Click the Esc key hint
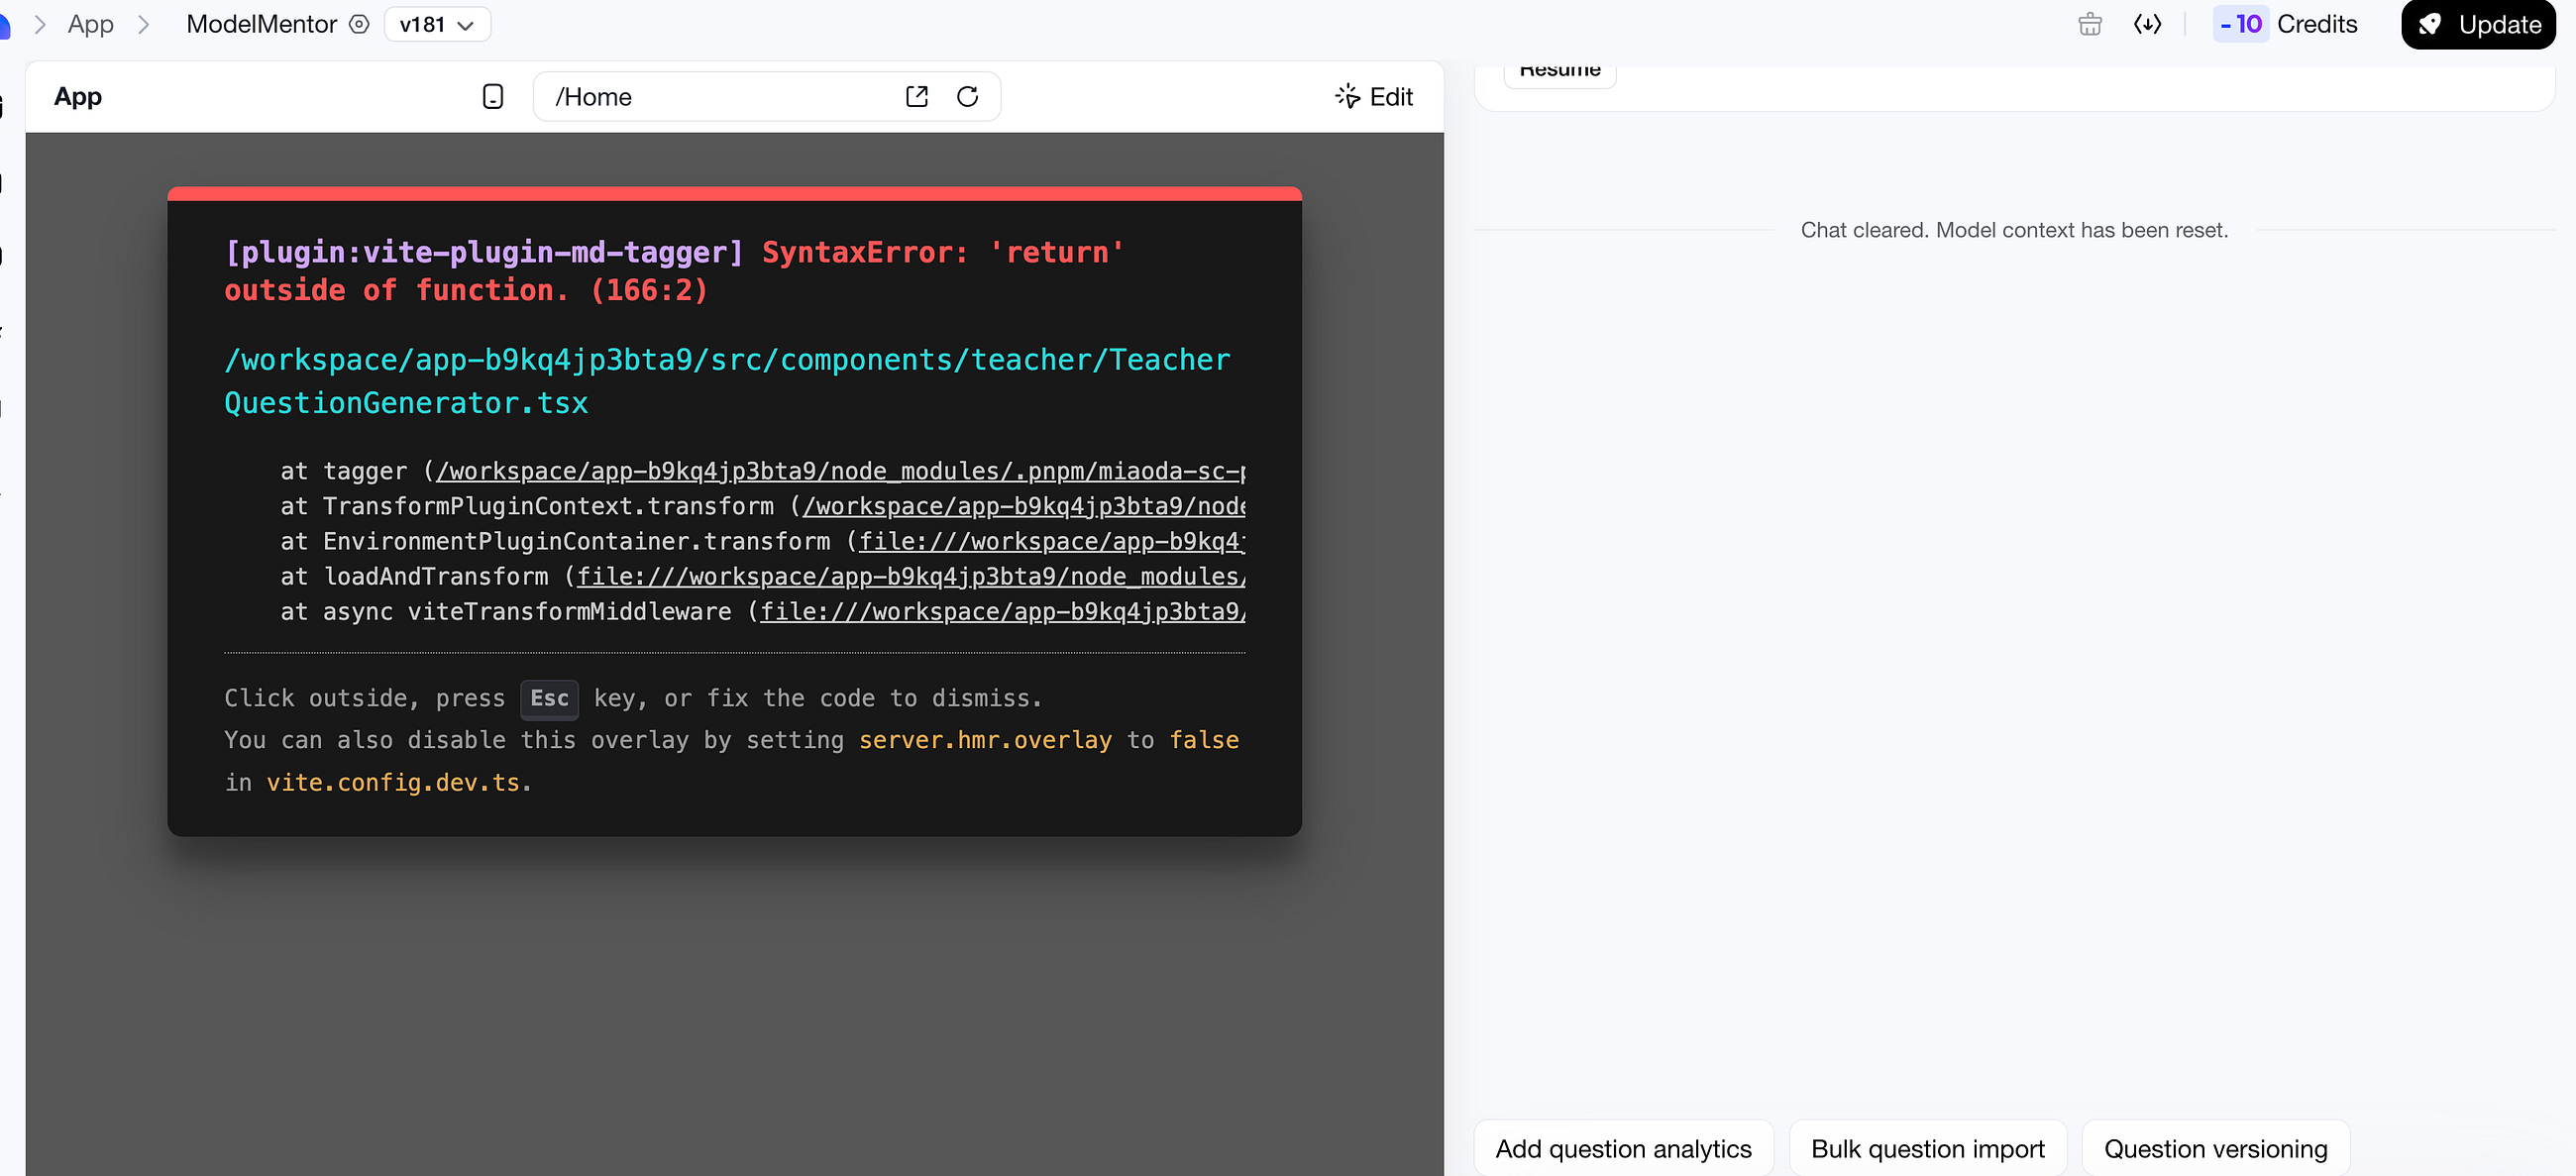The width and height of the screenshot is (2576, 1176). pos(549,698)
